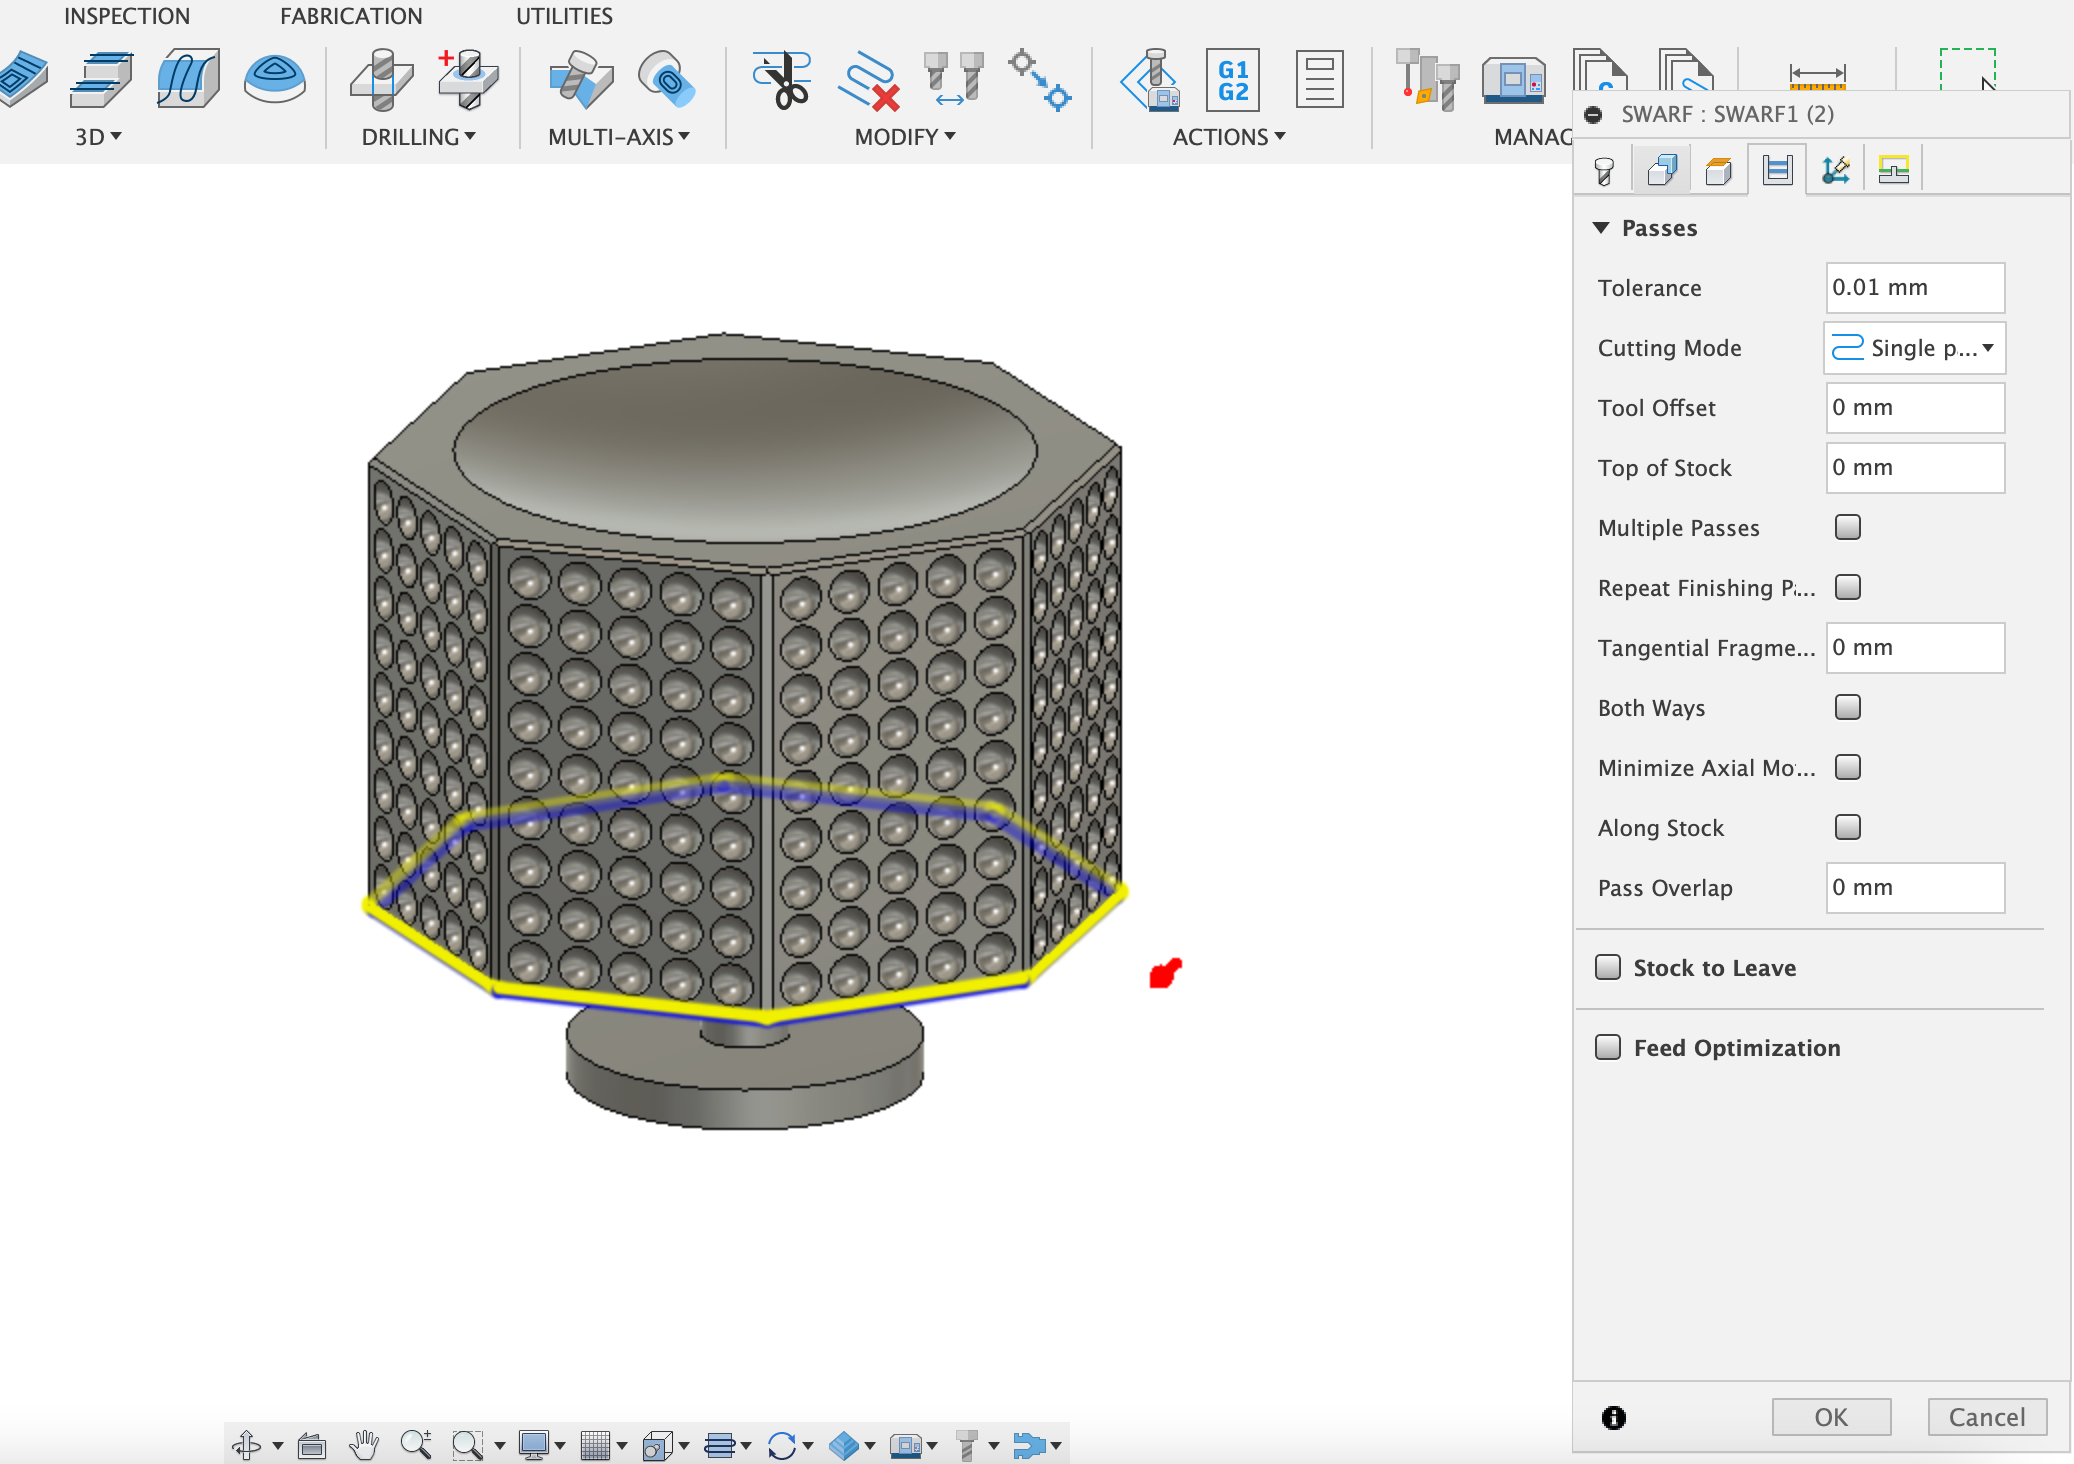Click the Post Process G1/G2 icon

[1232, 80]
